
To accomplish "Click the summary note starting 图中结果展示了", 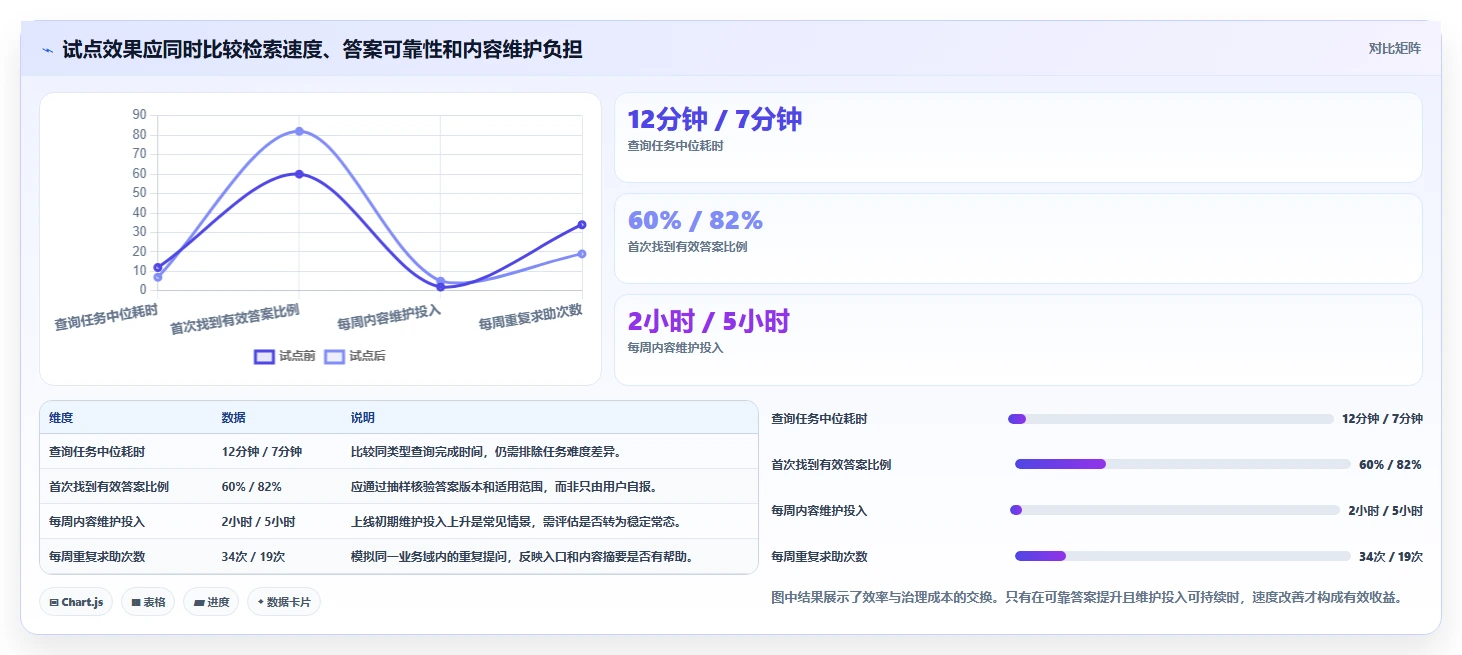I will pos(1087,597).
